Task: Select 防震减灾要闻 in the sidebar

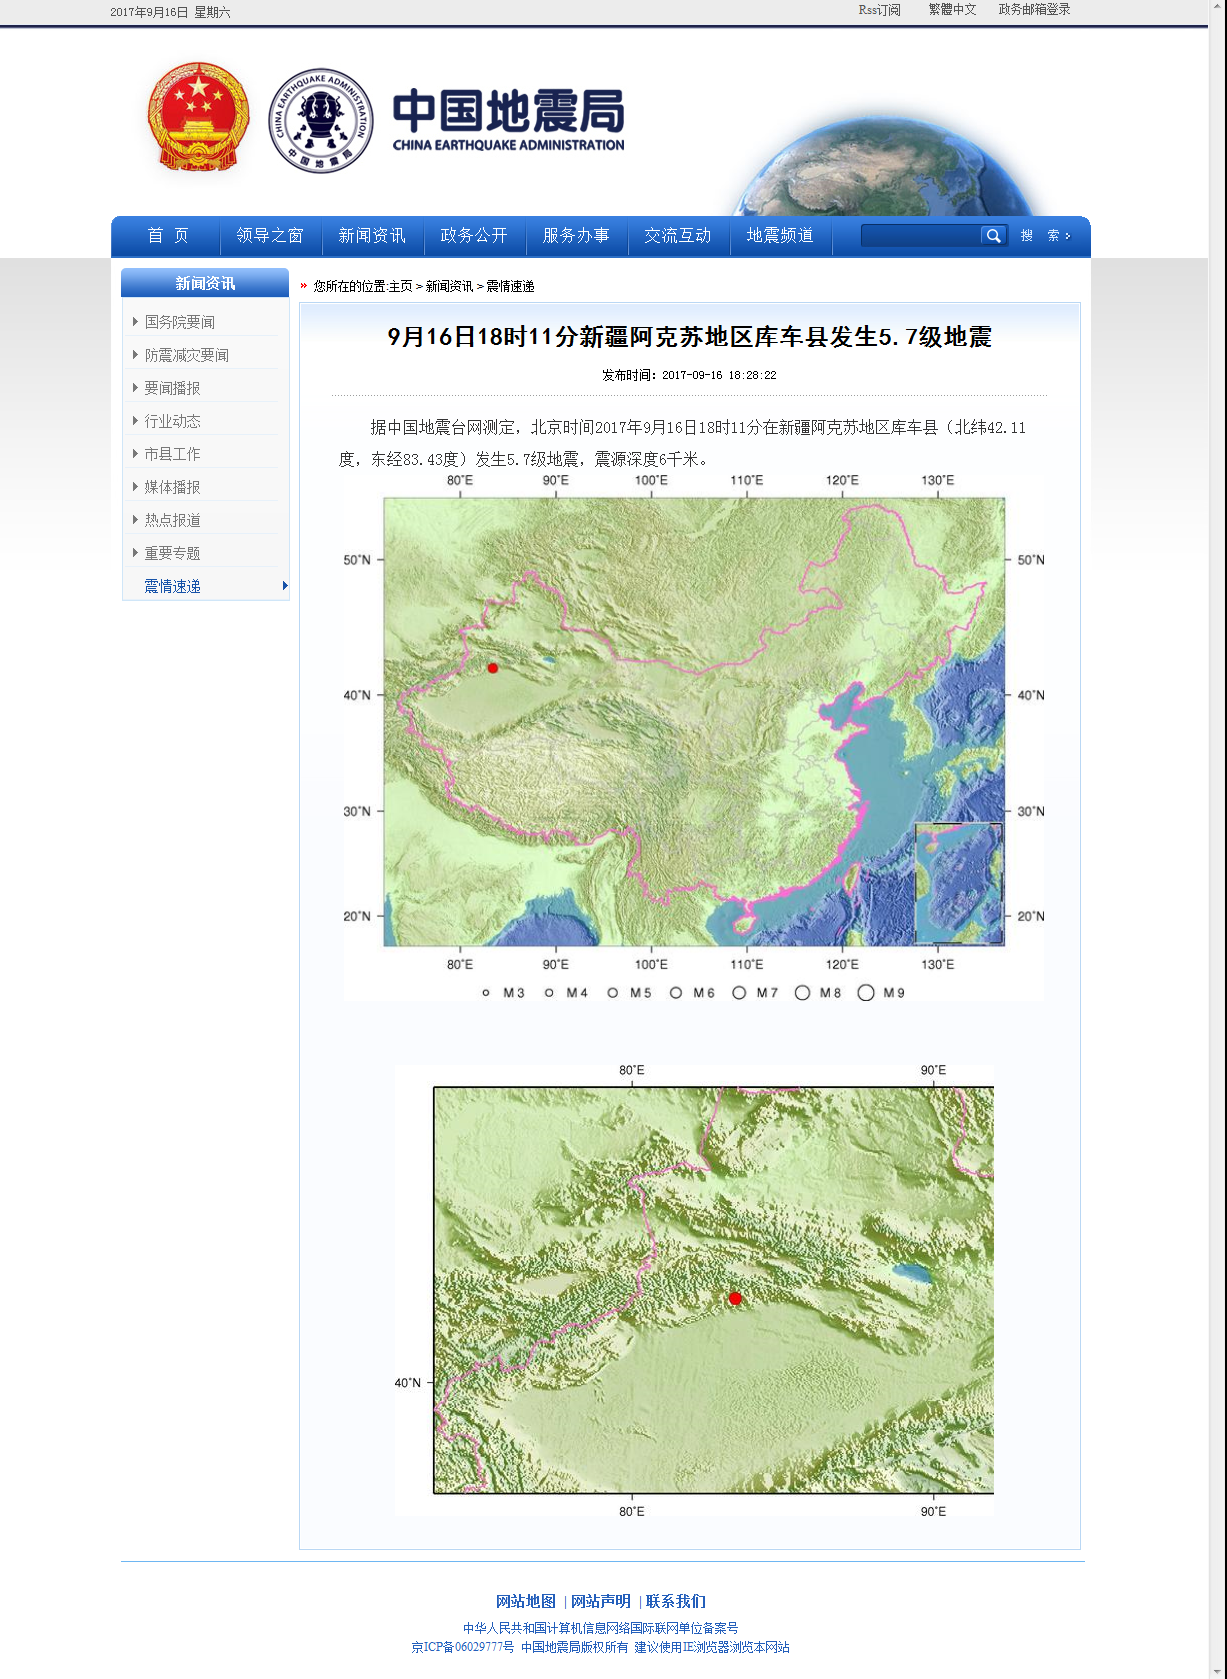Action: click(x=186, y=355)
